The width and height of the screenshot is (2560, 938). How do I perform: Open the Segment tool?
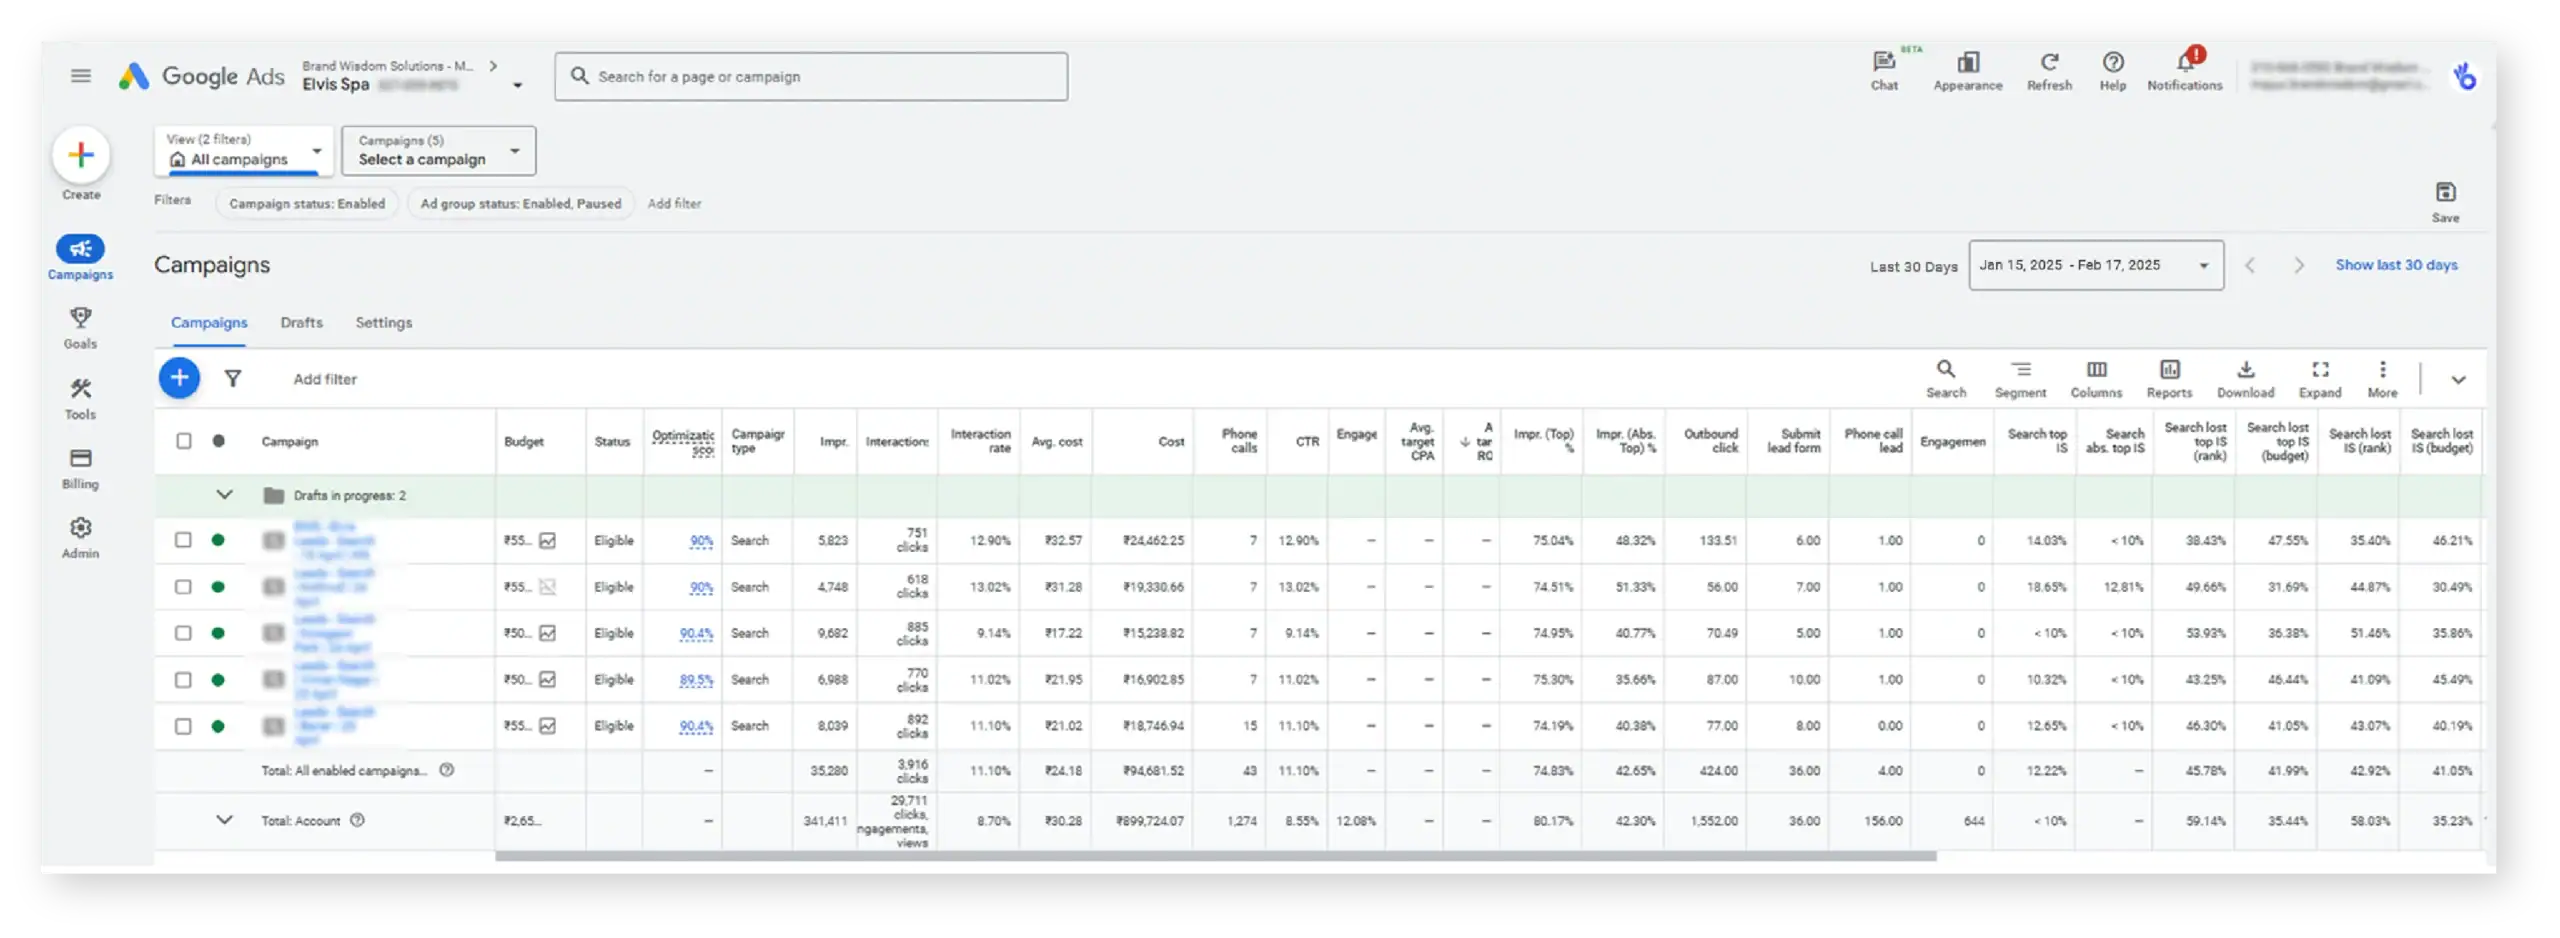click(x=2020, y=379)
